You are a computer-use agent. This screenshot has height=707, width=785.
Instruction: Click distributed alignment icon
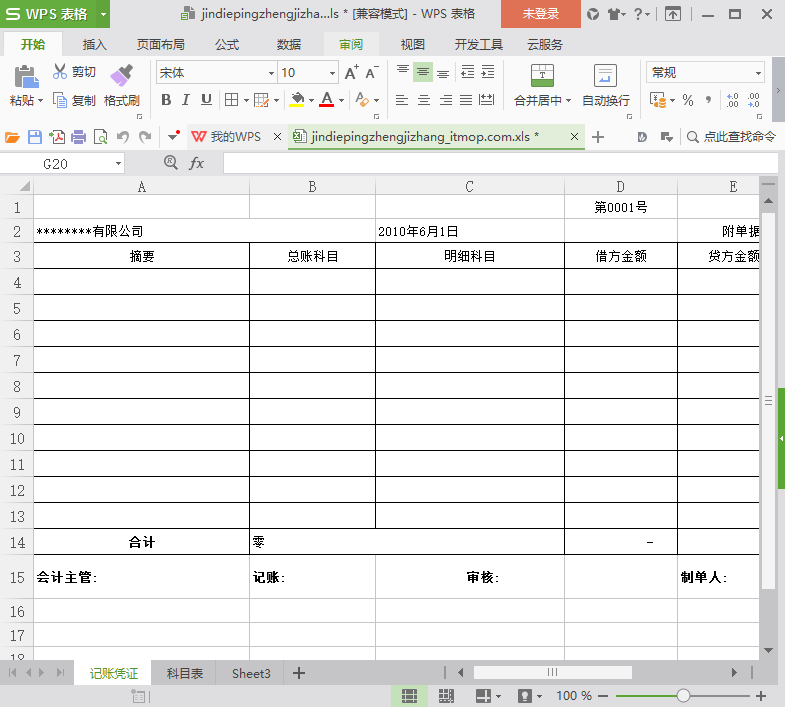(487, 100)
